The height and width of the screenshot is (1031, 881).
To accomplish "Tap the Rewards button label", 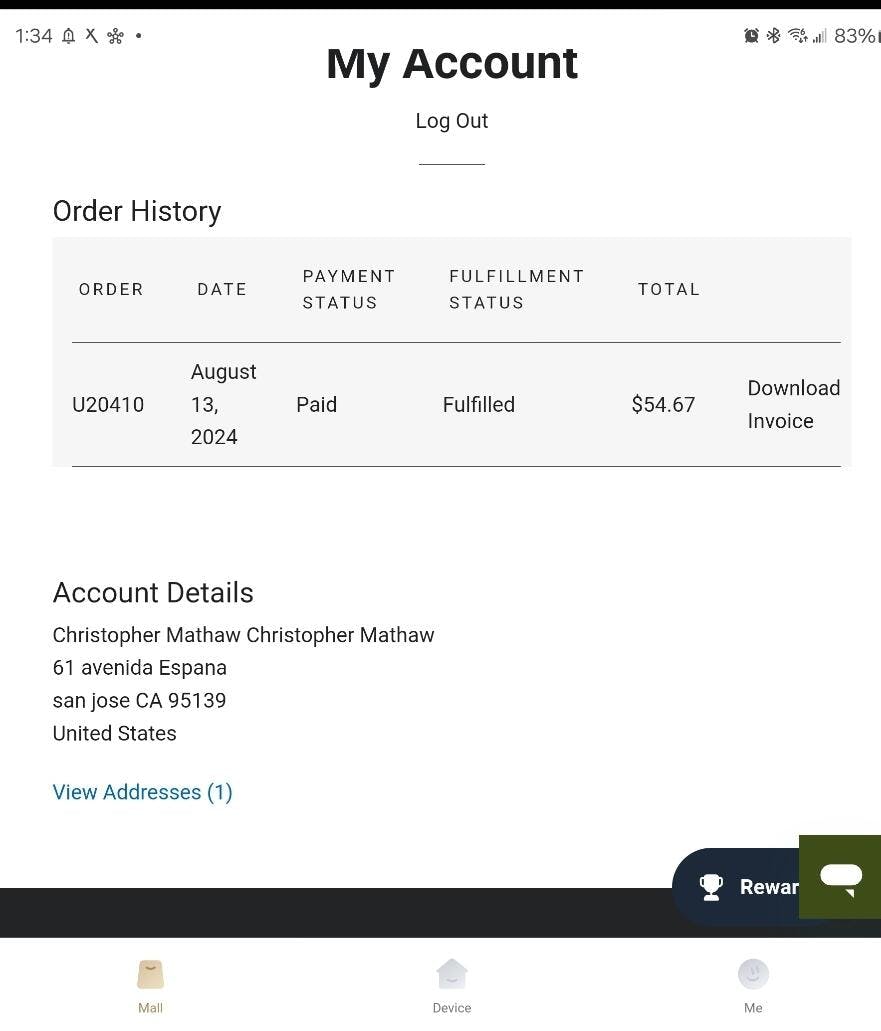I will (768, 887).
